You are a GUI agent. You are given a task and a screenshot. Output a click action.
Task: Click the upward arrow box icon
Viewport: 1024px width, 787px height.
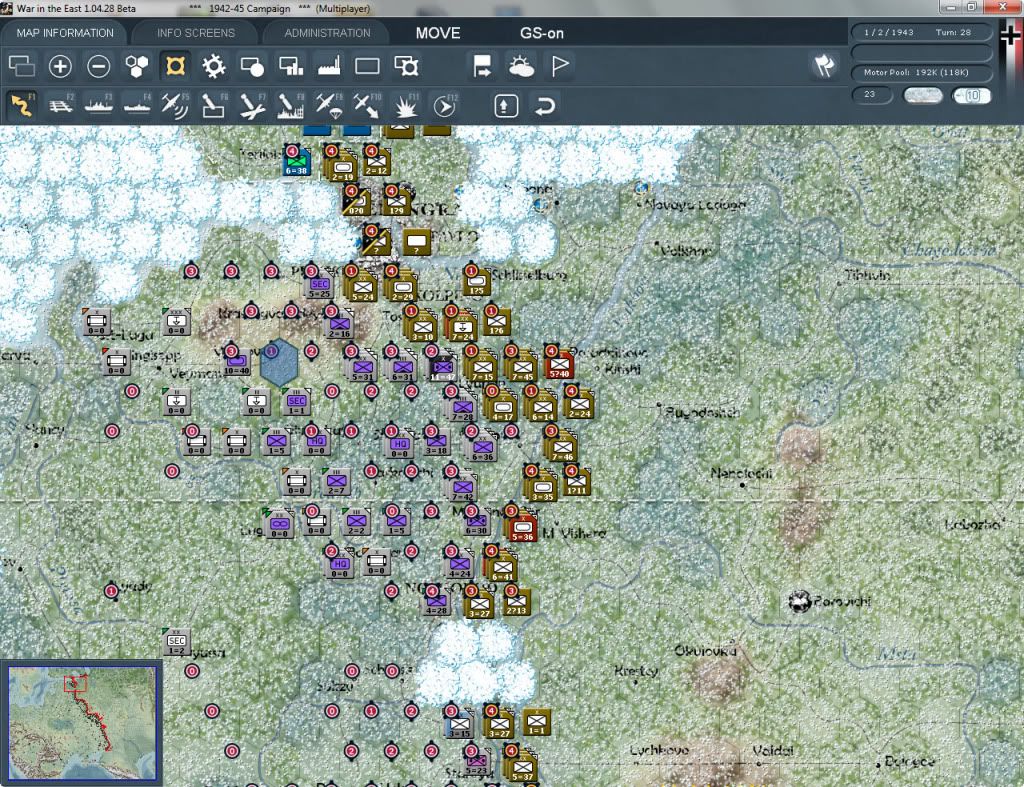coord(506,105)
